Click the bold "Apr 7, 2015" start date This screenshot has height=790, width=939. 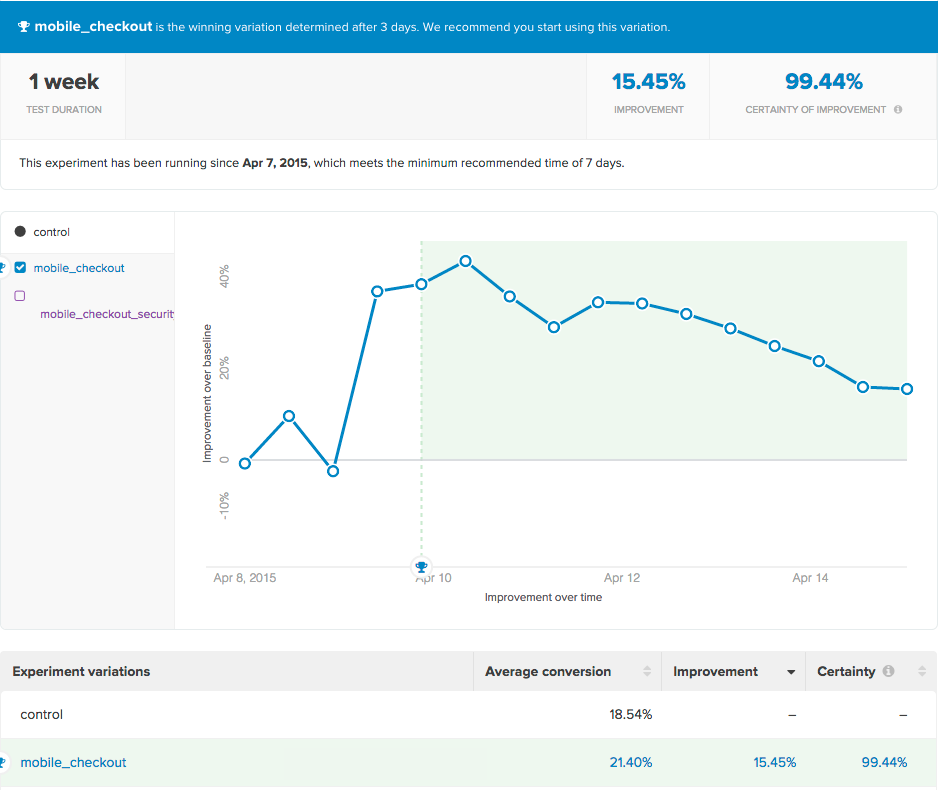click(x=275, y=163)
